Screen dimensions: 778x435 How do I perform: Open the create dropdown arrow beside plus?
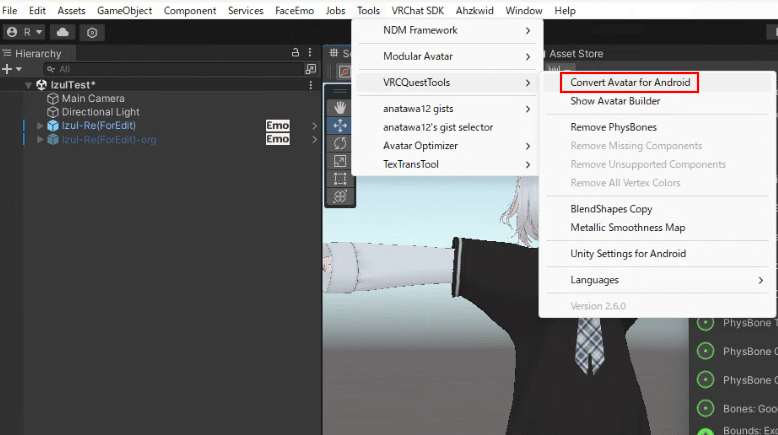point(19,69)
